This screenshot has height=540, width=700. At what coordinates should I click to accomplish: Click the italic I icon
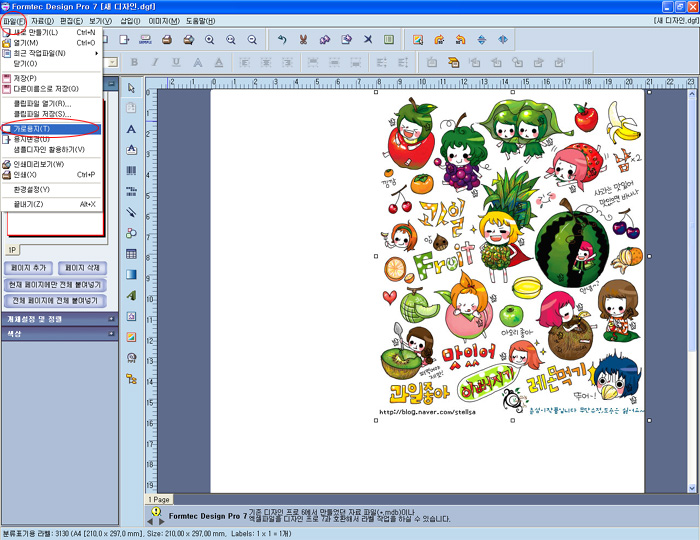pos(155,62)
